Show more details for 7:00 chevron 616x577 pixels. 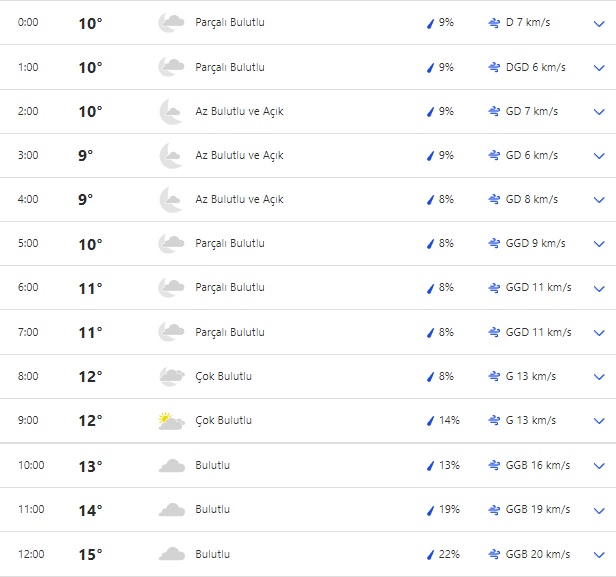[x=599, y=333]
